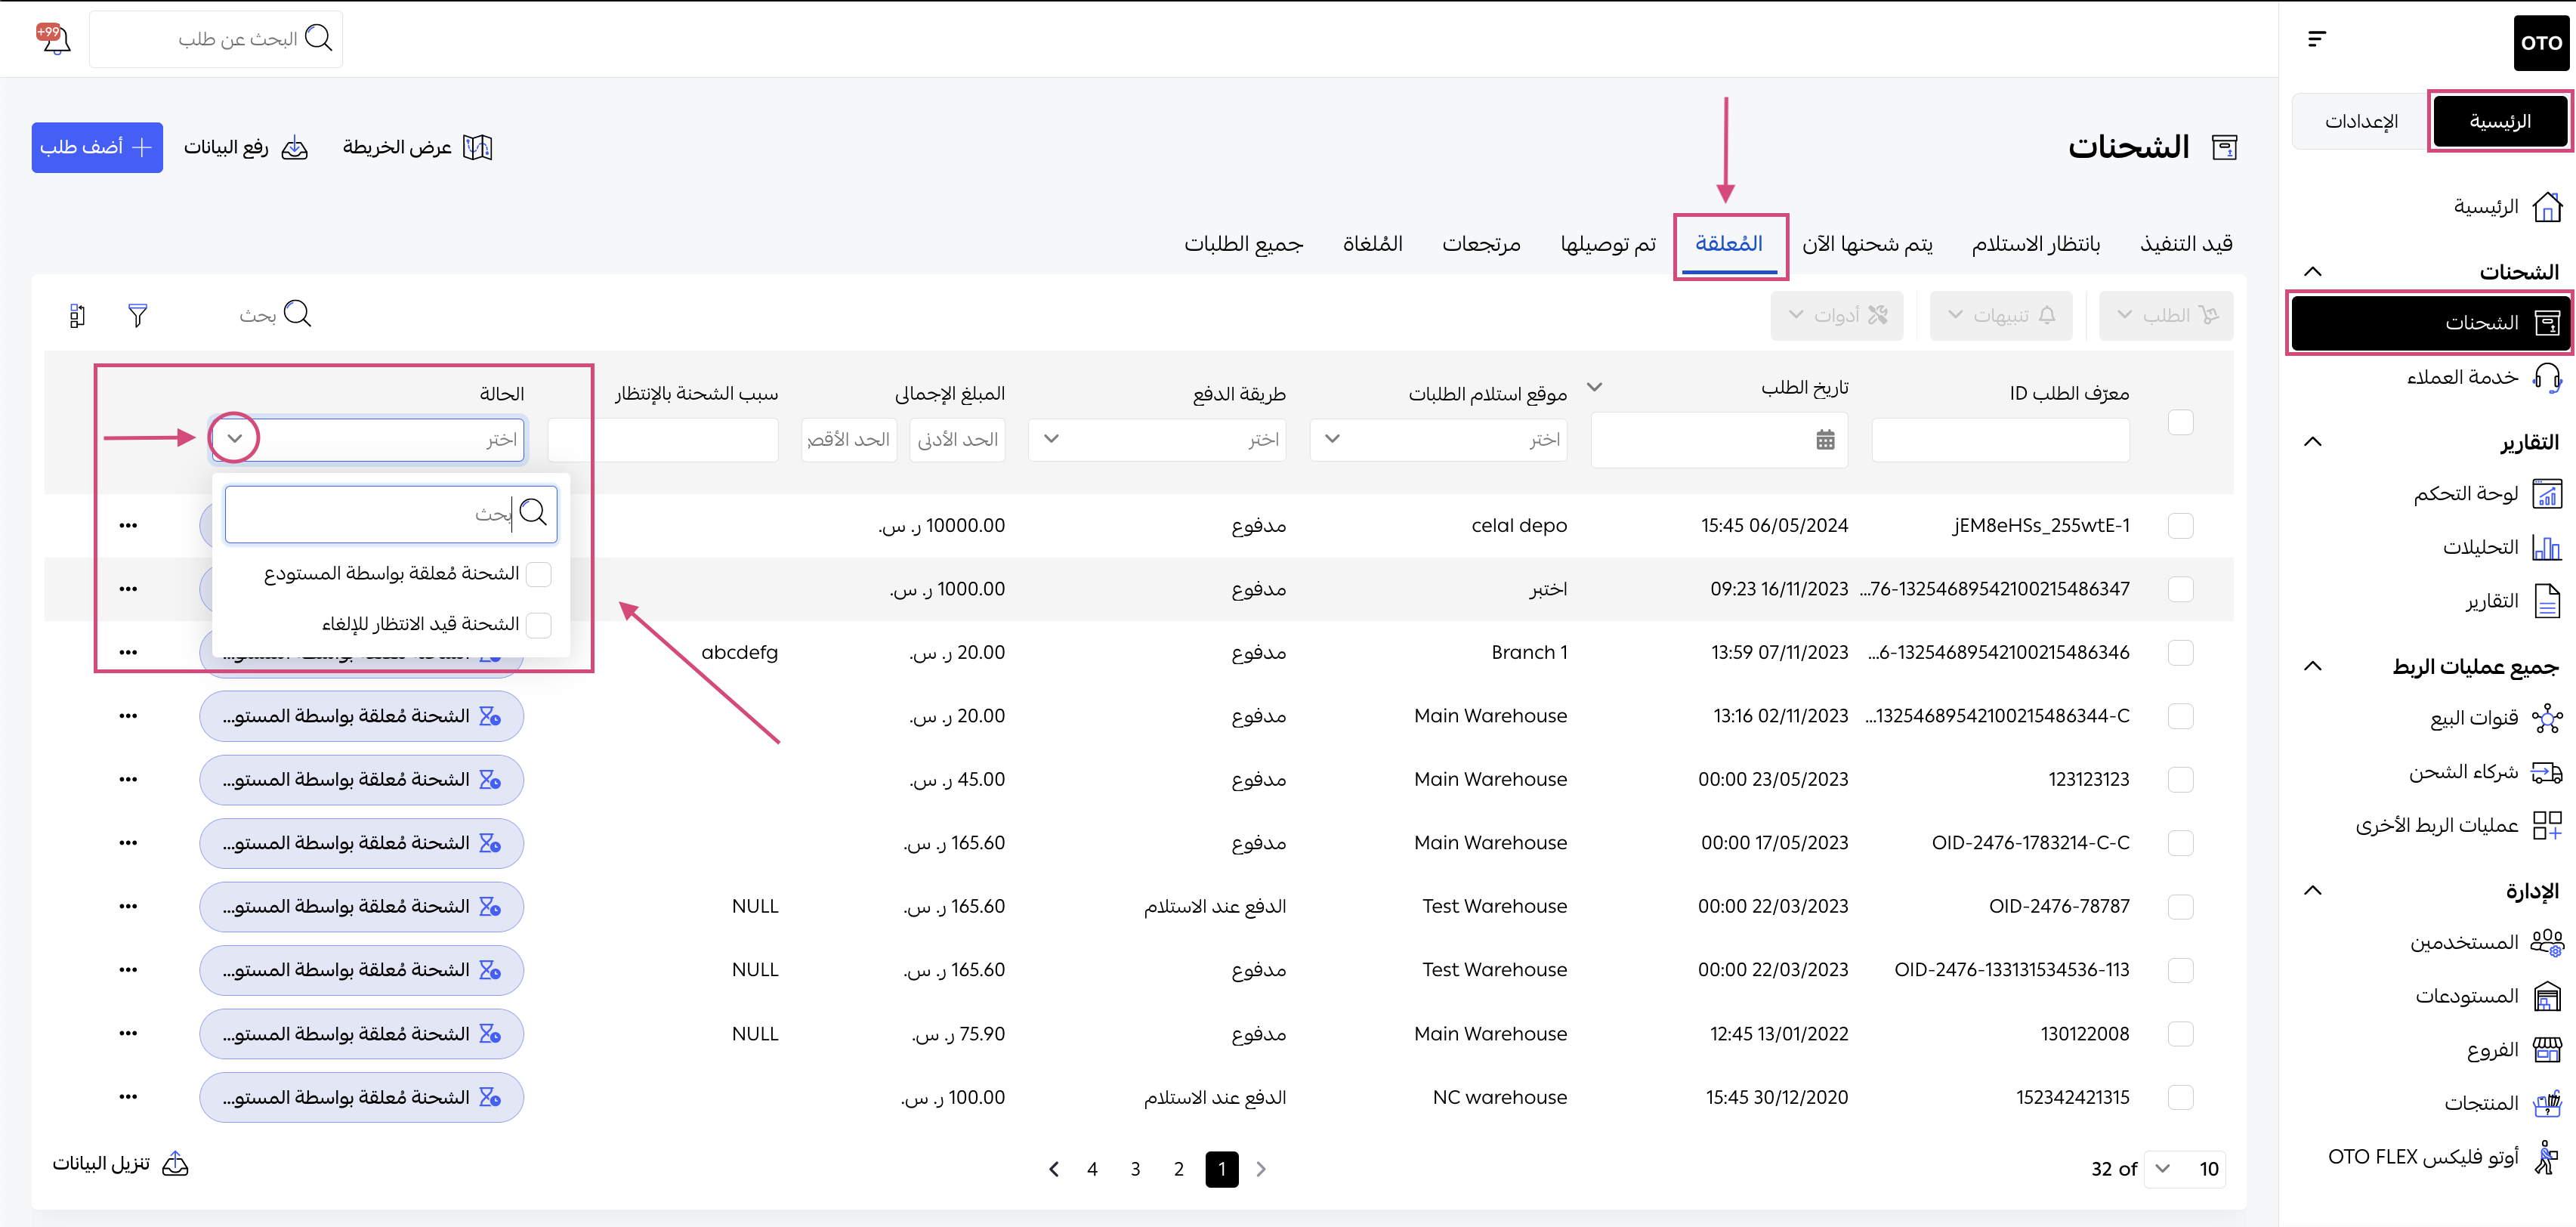
Task: Collapse the التقارير sidebar section
Action: pyautogui.click(x=2312, y=442)
